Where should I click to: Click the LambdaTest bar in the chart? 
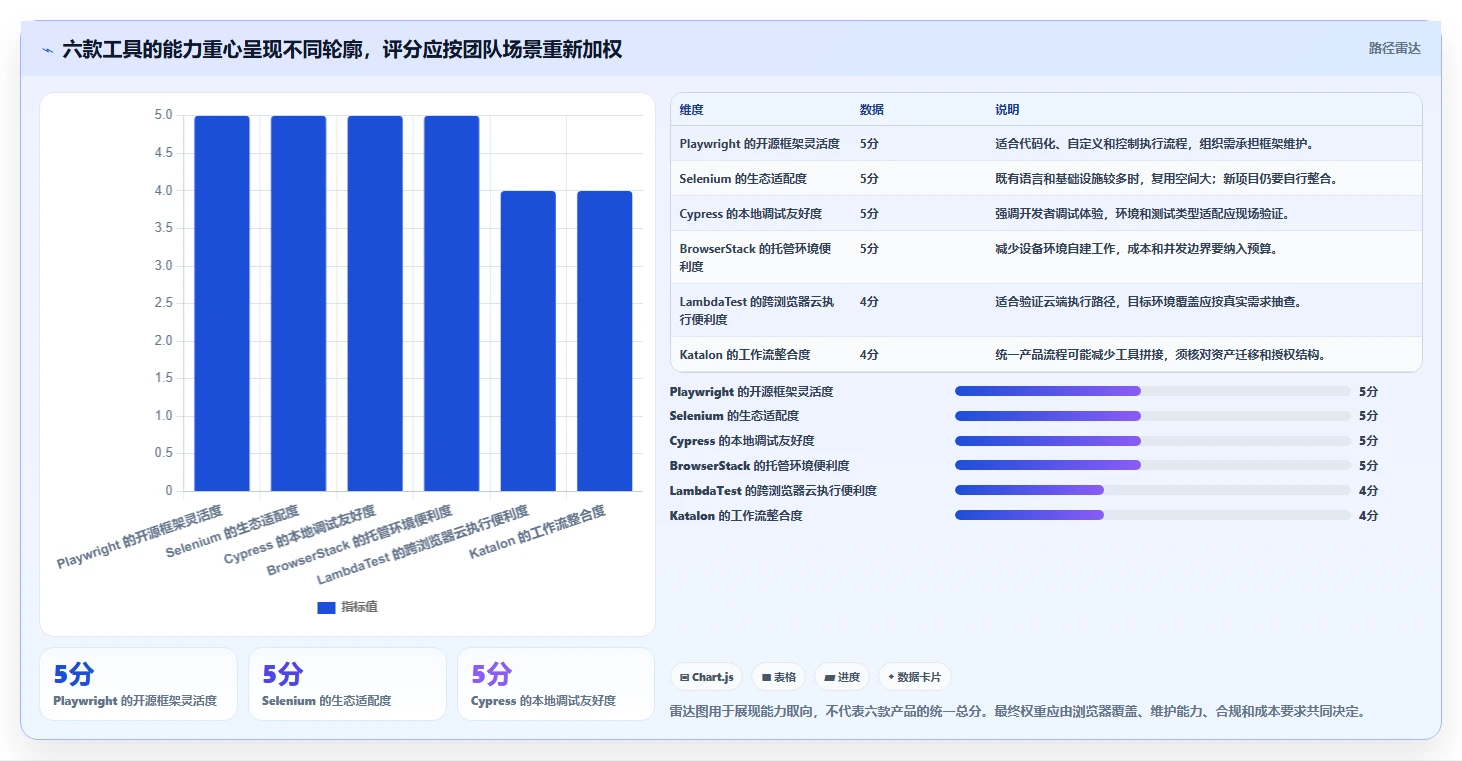click(x=528, y=341)
